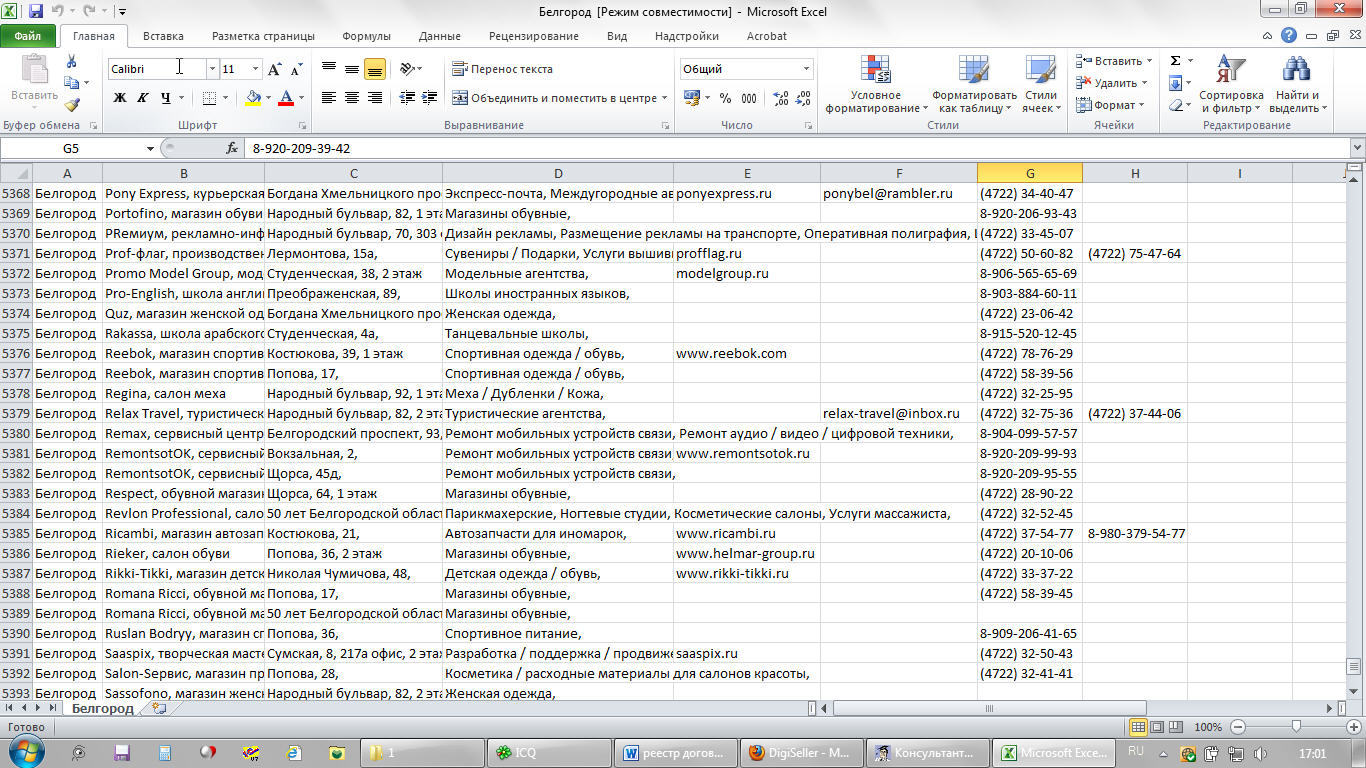This screenshot has height=768, width=1366.
Task: Open the Calibri font name dropdown
Action: [x=212, y=69]
